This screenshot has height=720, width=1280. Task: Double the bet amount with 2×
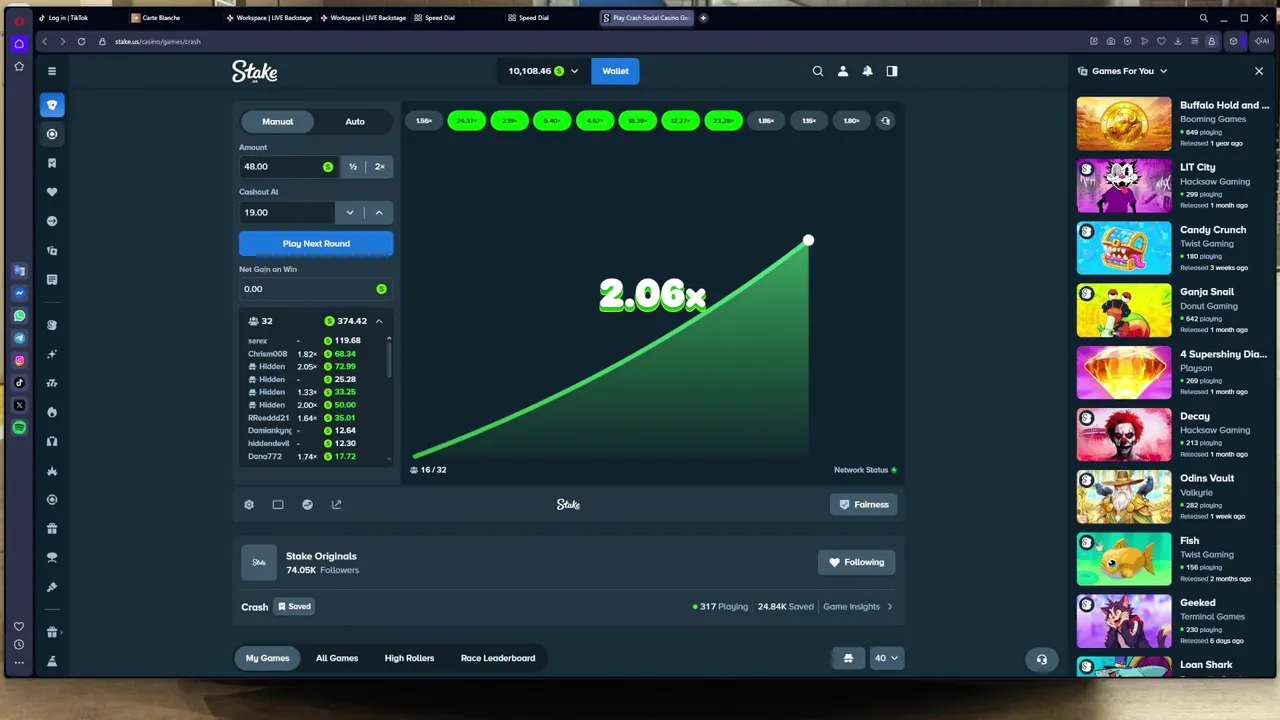tap(380, 167)
